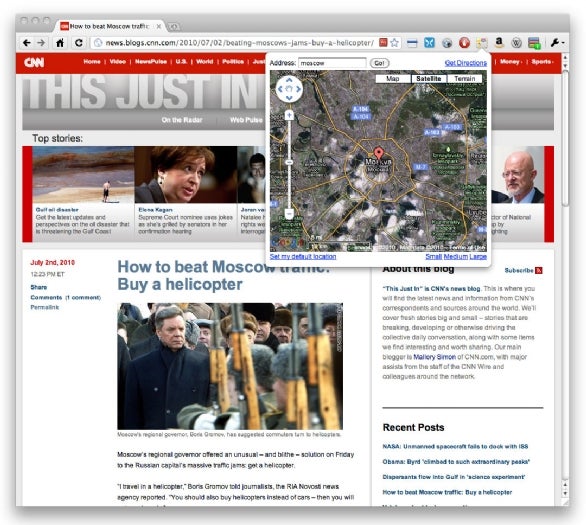586x525 pixels.
Task: Switch map to Terrain view
Action: tap(465, 78)
